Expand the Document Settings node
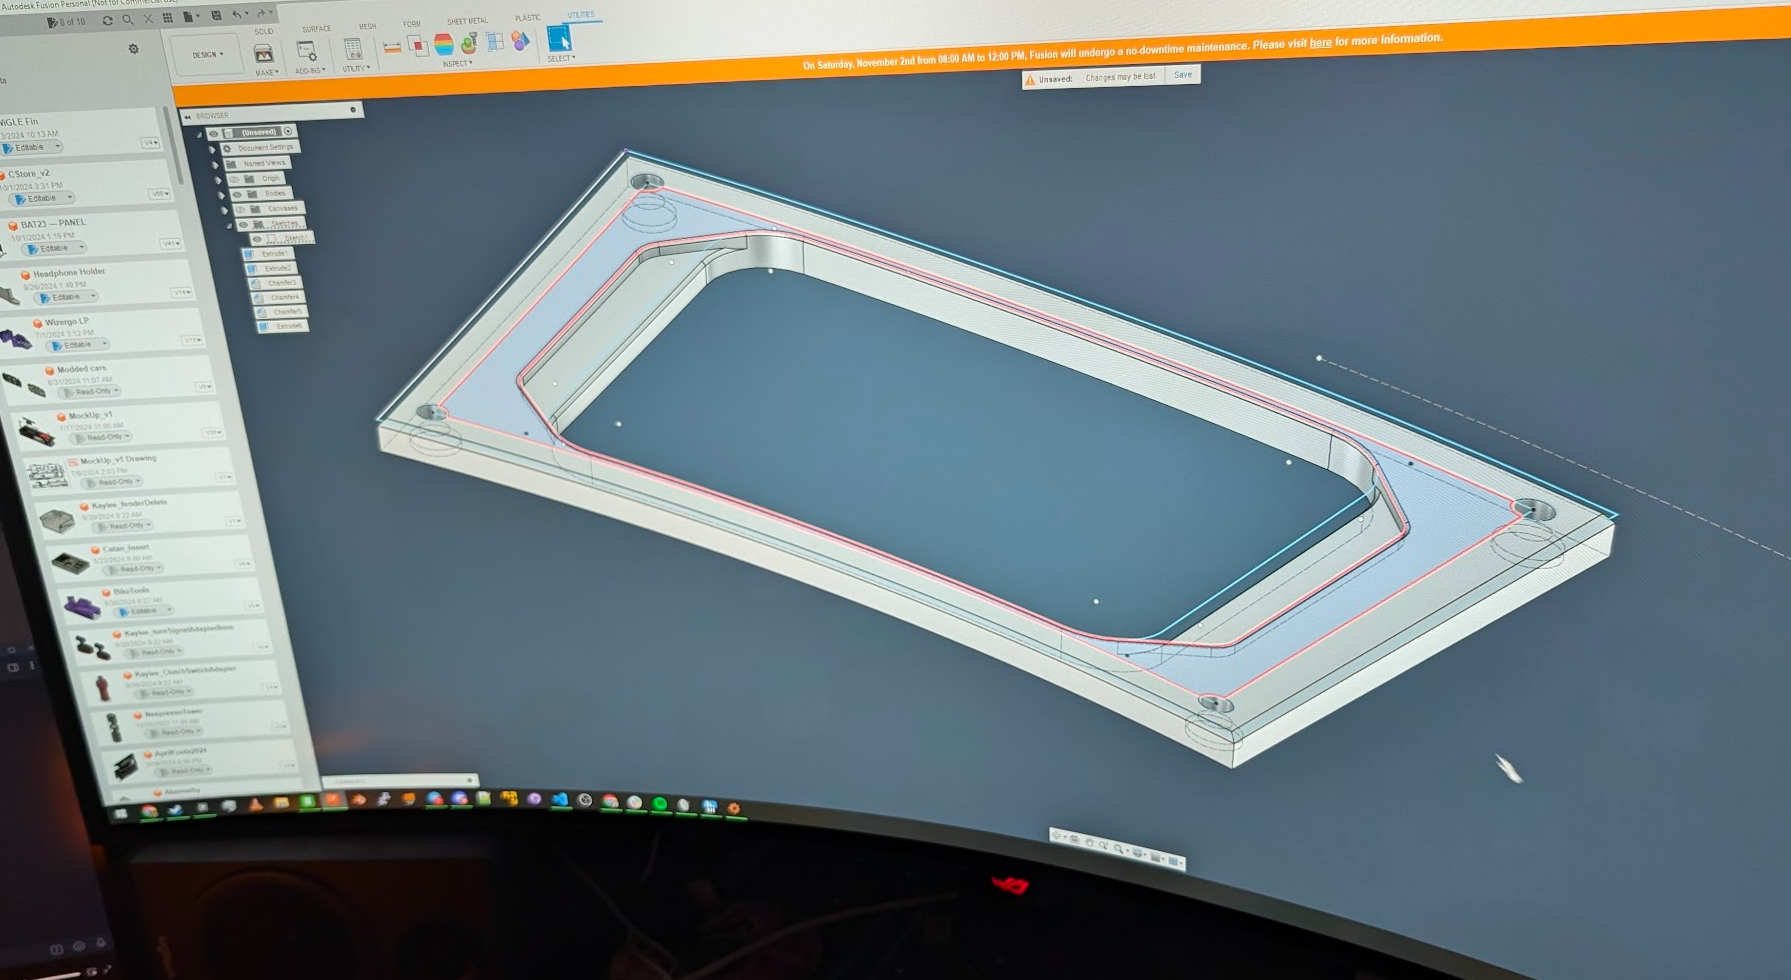The image size is (1791, 980). pyautogui.click(x=213, y=149)
